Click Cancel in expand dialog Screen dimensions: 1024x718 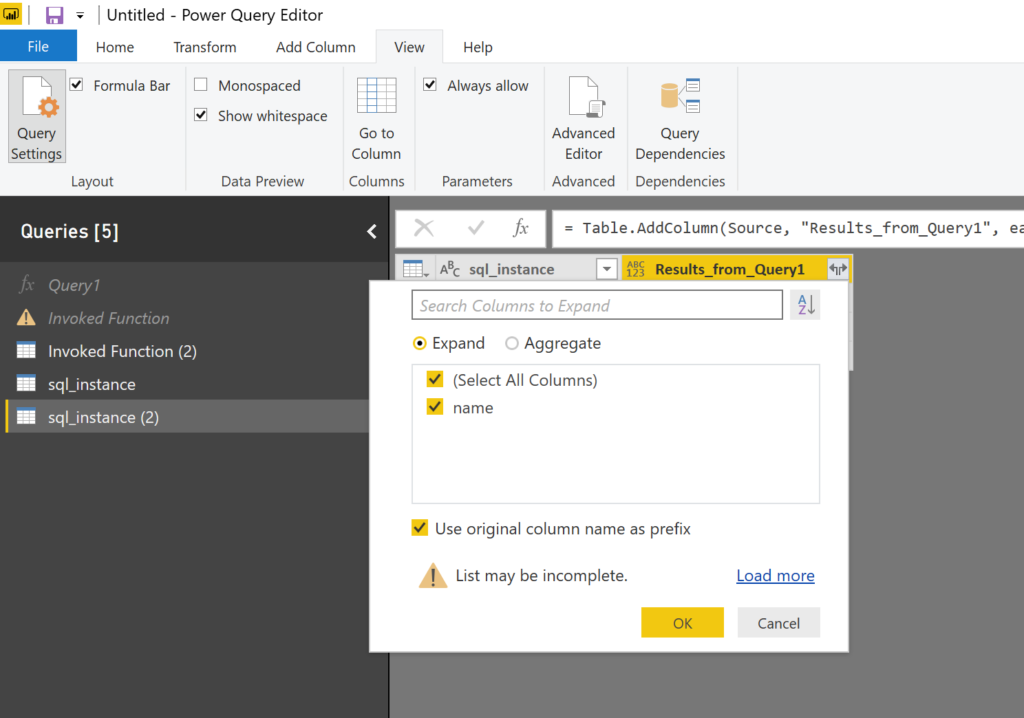778,623
